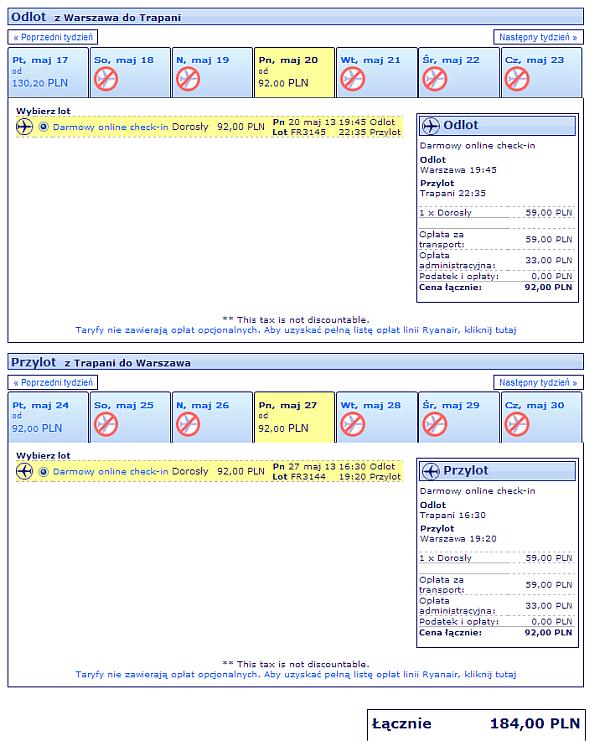Click no-flight icon on Śr, maj 22
Viewport: 590px width, 741px height.
click(434, 79)
